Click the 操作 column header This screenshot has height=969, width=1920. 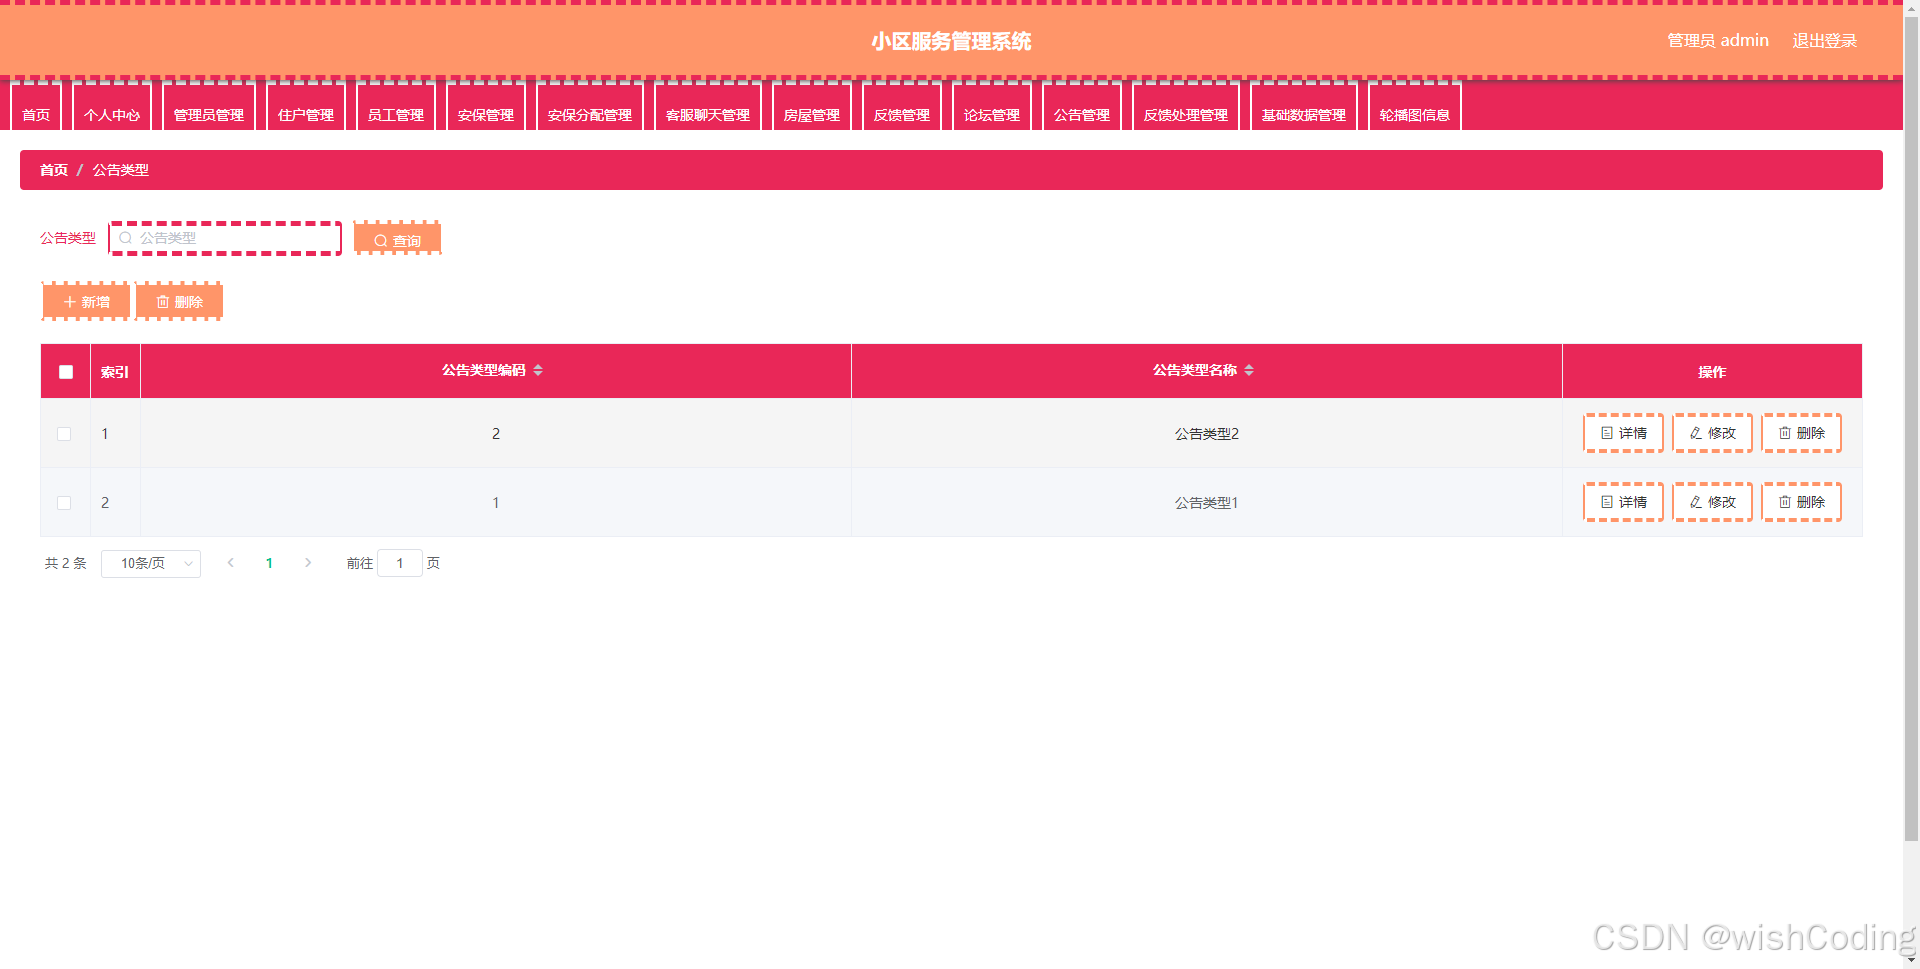(1712, 372)
